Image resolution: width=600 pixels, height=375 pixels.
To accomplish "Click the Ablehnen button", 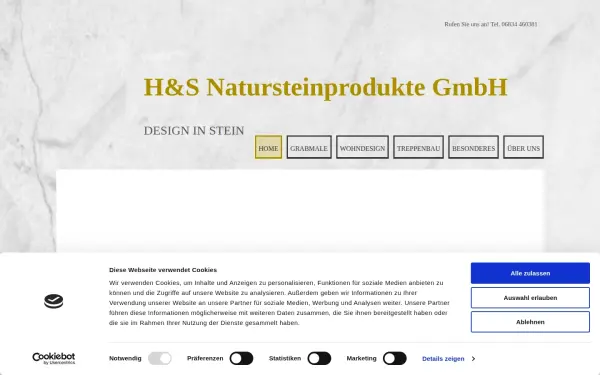I will (530, 322).
